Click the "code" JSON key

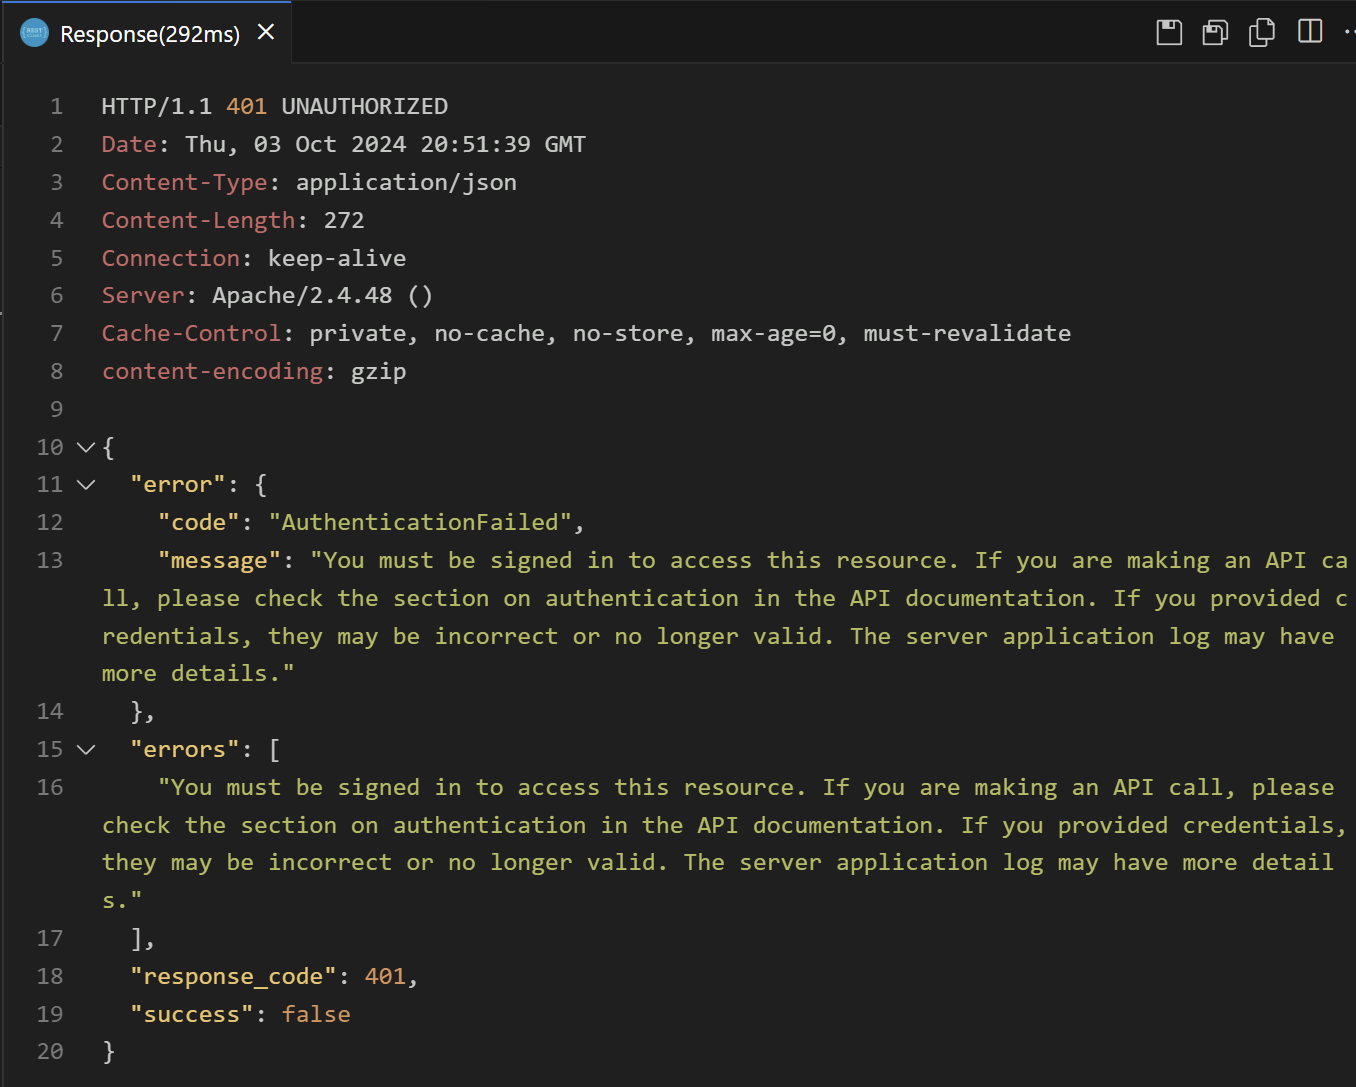click(x=199, y=522)
